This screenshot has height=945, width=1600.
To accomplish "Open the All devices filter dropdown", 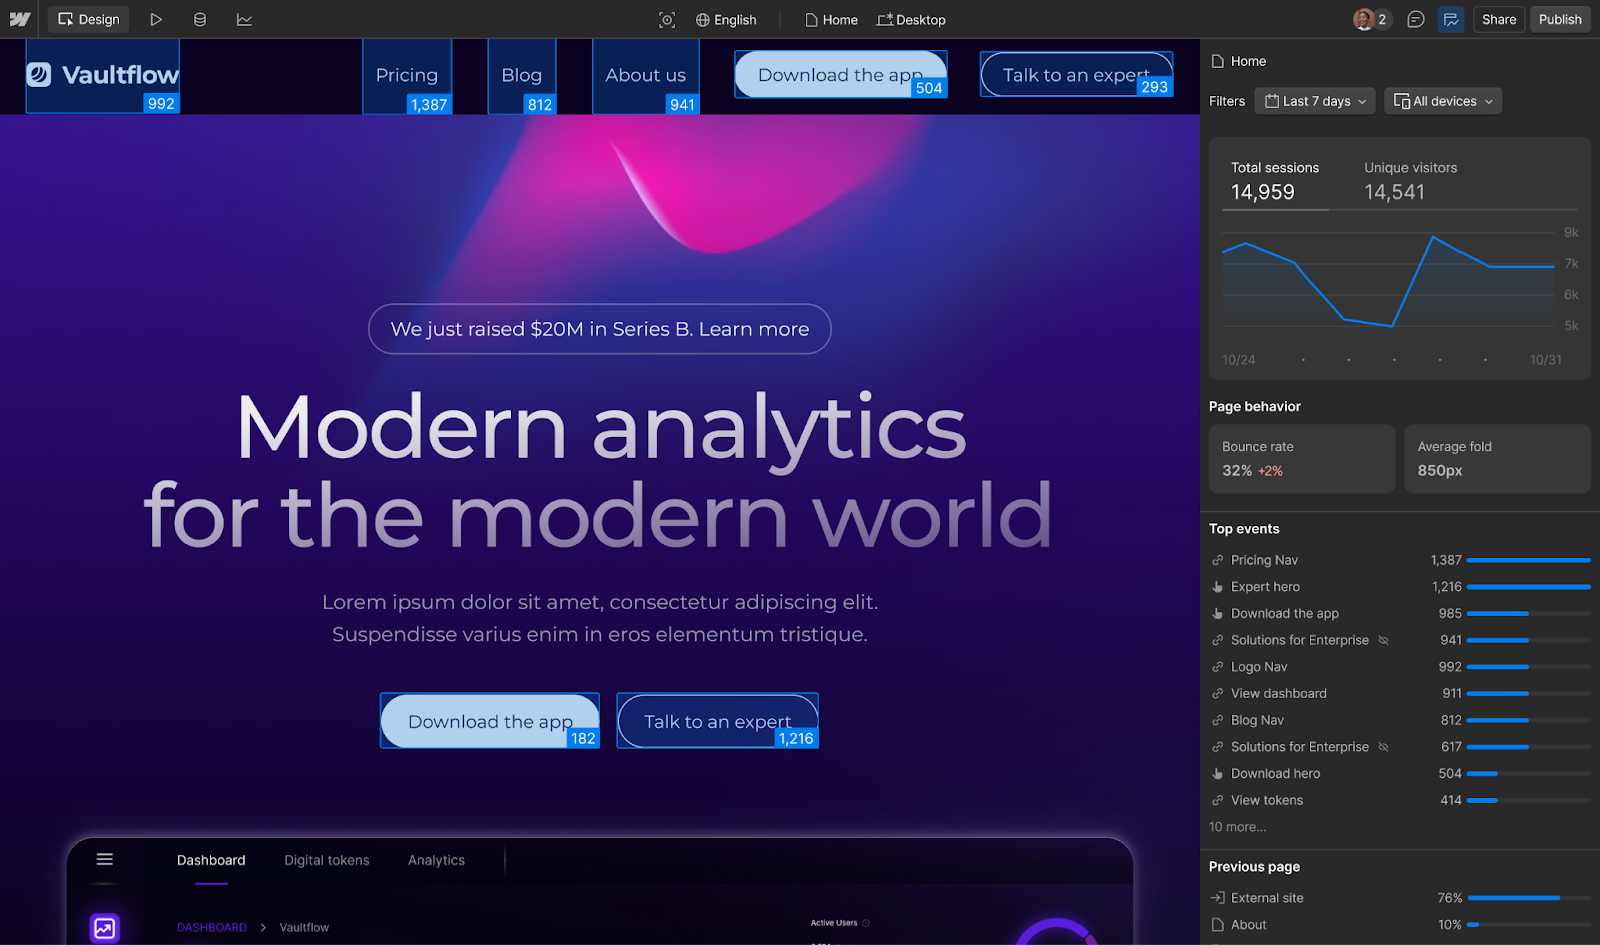I will pyautogui.click(x=1443, y=101).
